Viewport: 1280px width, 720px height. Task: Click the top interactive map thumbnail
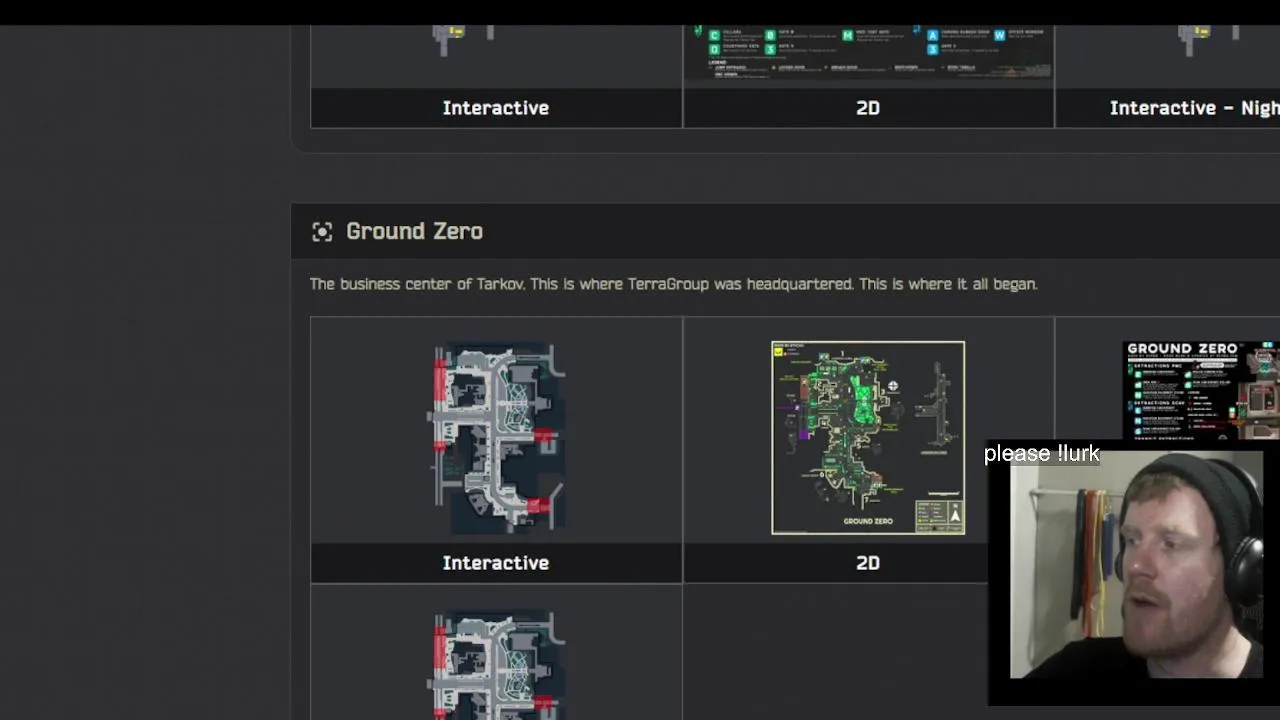(464, 40)
